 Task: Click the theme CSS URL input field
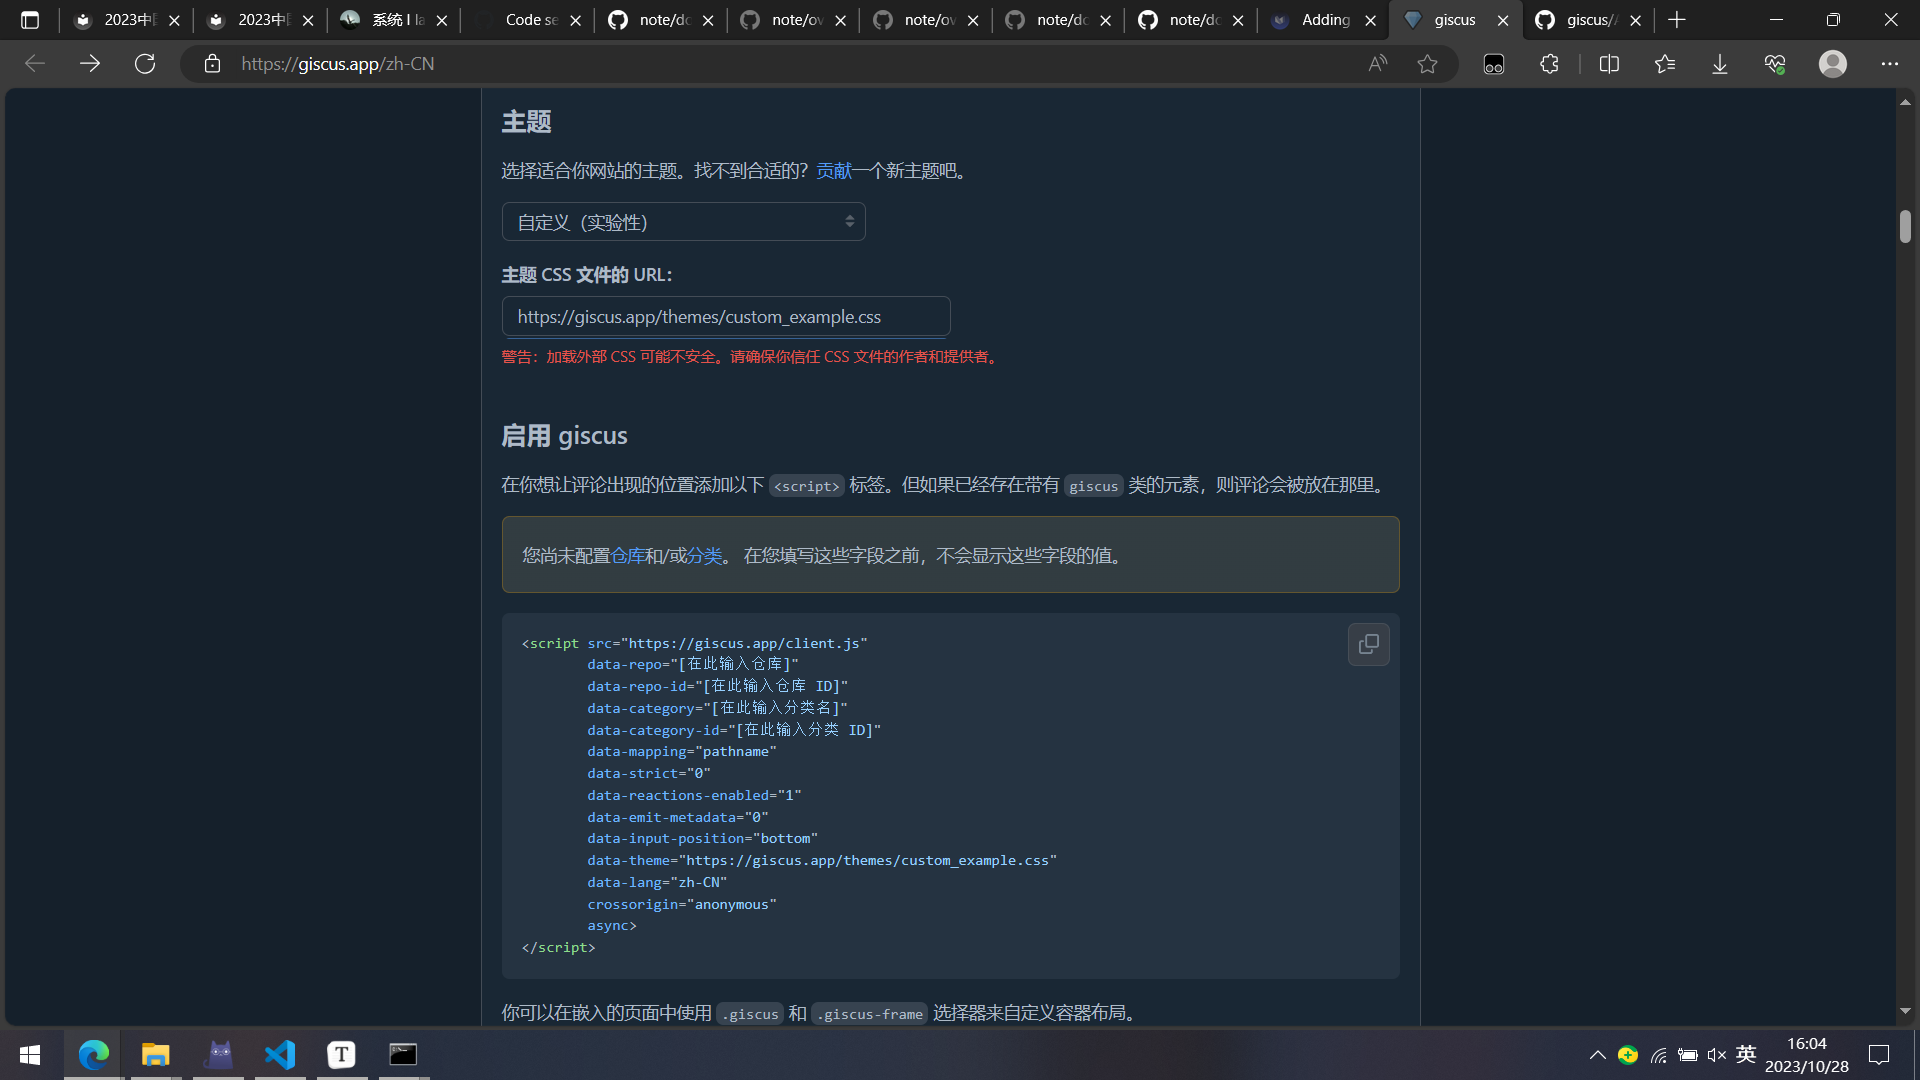tap(725, 317)
